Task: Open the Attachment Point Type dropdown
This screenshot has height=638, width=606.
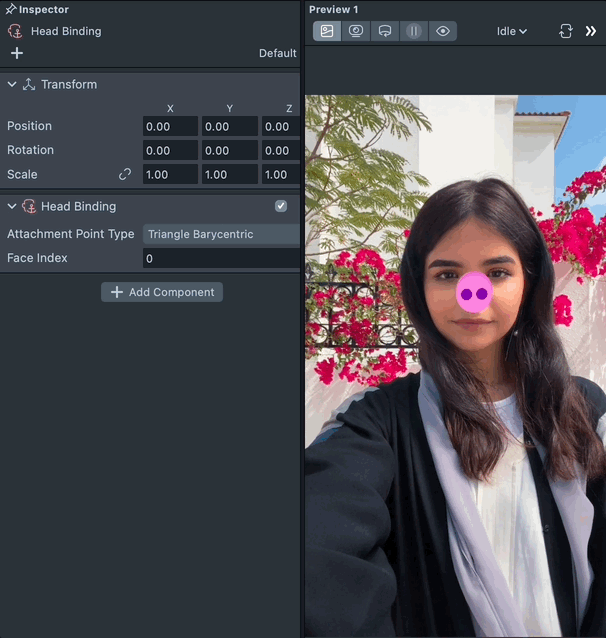Action: [221, 234]
